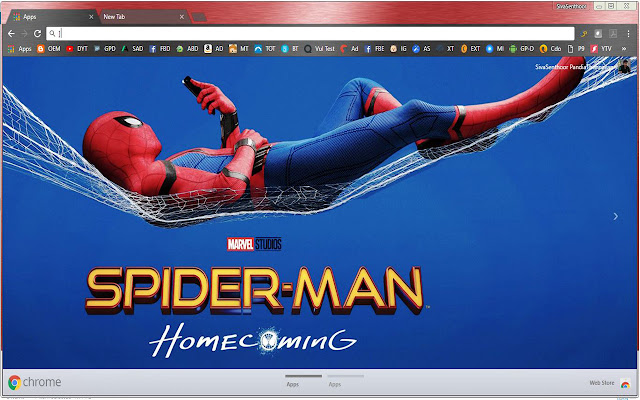
Task: Select the second Apps page indicator
Action: tap(345, 380)
